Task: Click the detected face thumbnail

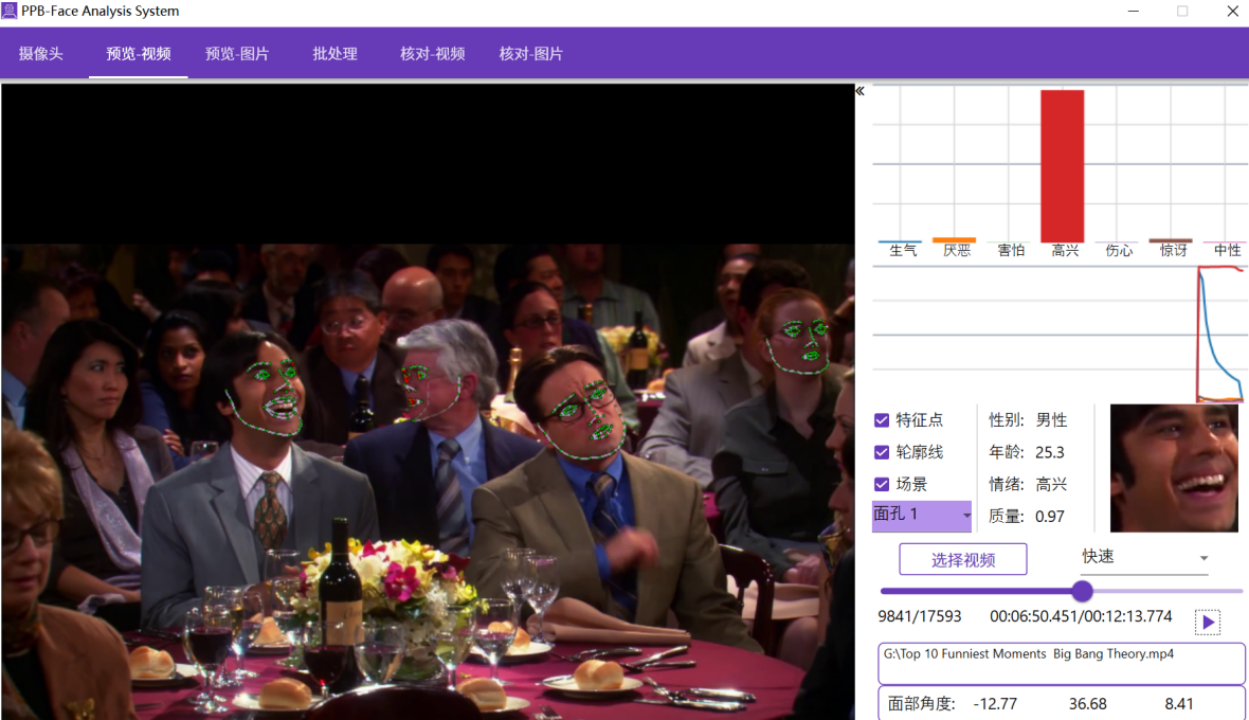Action: pyautogui.click(x=1174, y=468)
